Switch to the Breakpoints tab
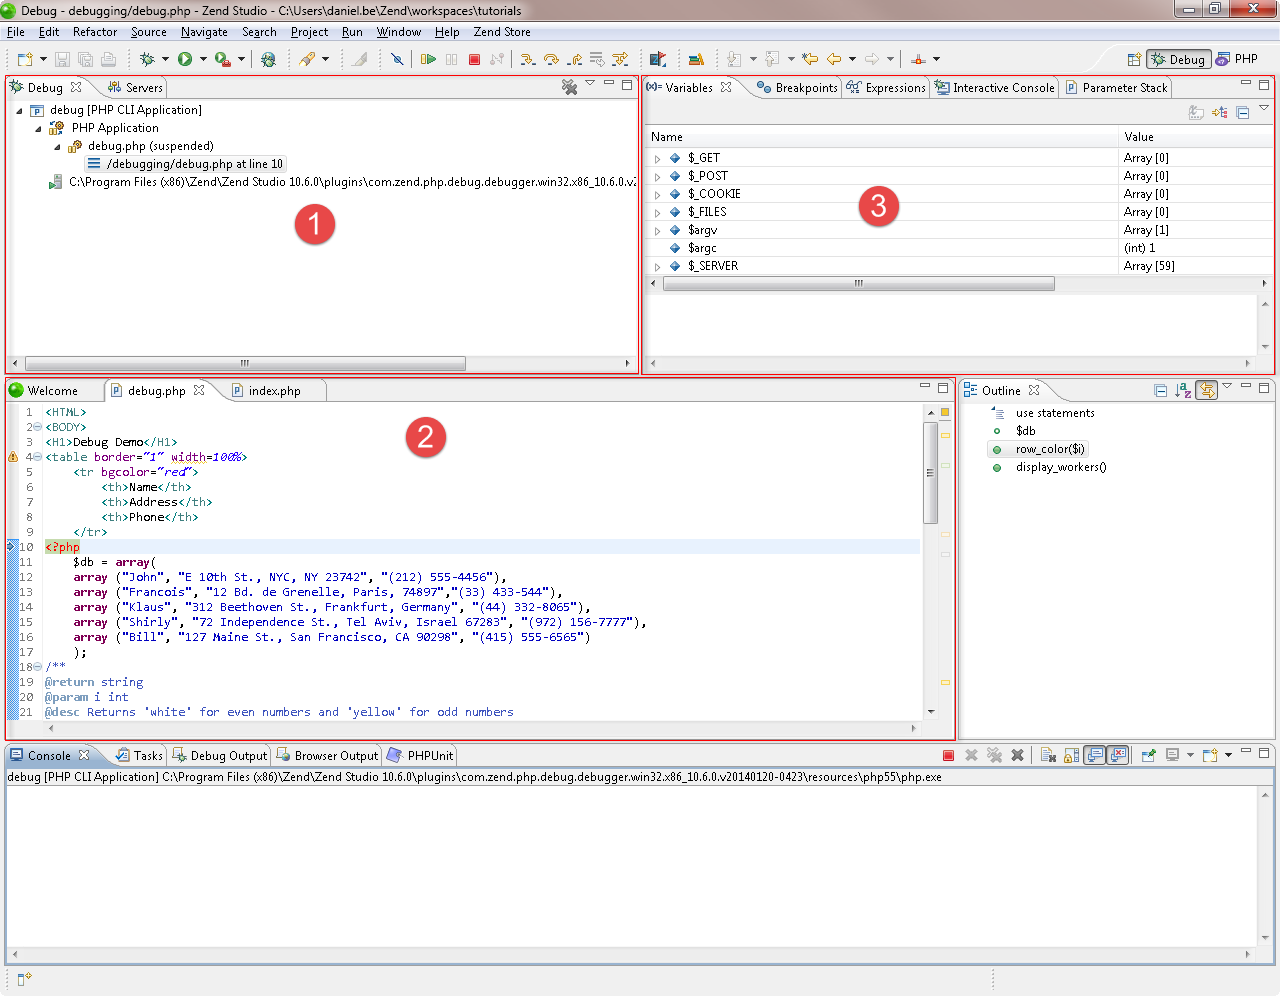Viewport: 1280px width, 996px height. pos(797,88)
